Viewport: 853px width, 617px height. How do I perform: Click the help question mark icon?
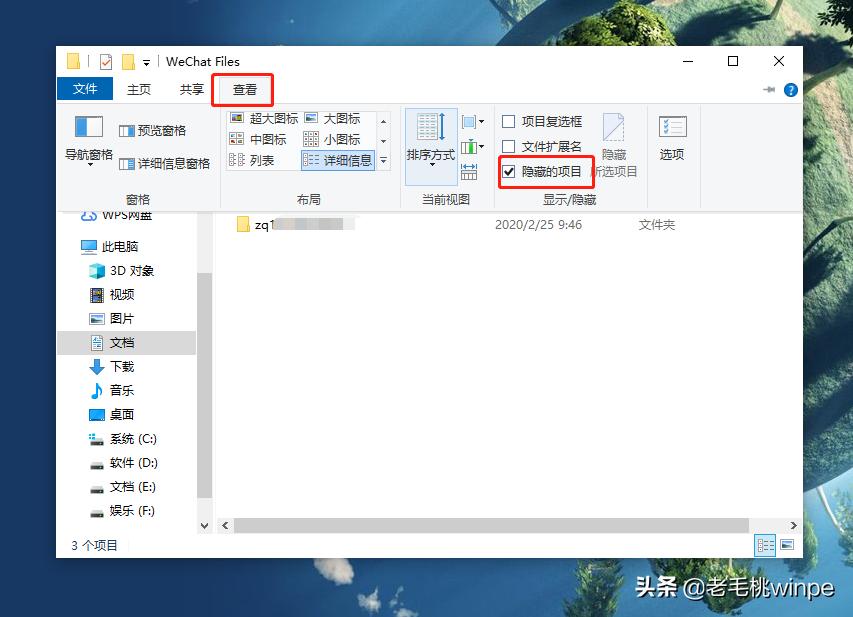pyautogui.click(x=791, y=89)
